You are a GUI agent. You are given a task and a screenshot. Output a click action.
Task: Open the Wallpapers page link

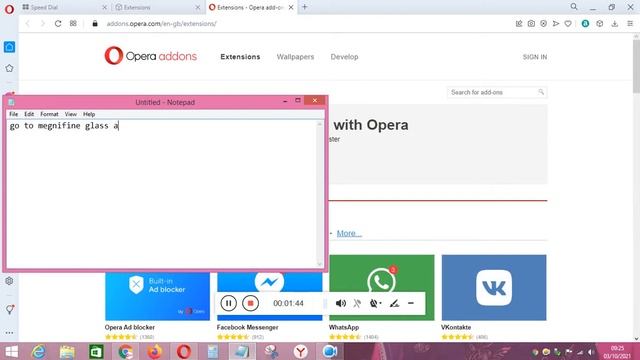pyautogui.click(x=295, y=57)
